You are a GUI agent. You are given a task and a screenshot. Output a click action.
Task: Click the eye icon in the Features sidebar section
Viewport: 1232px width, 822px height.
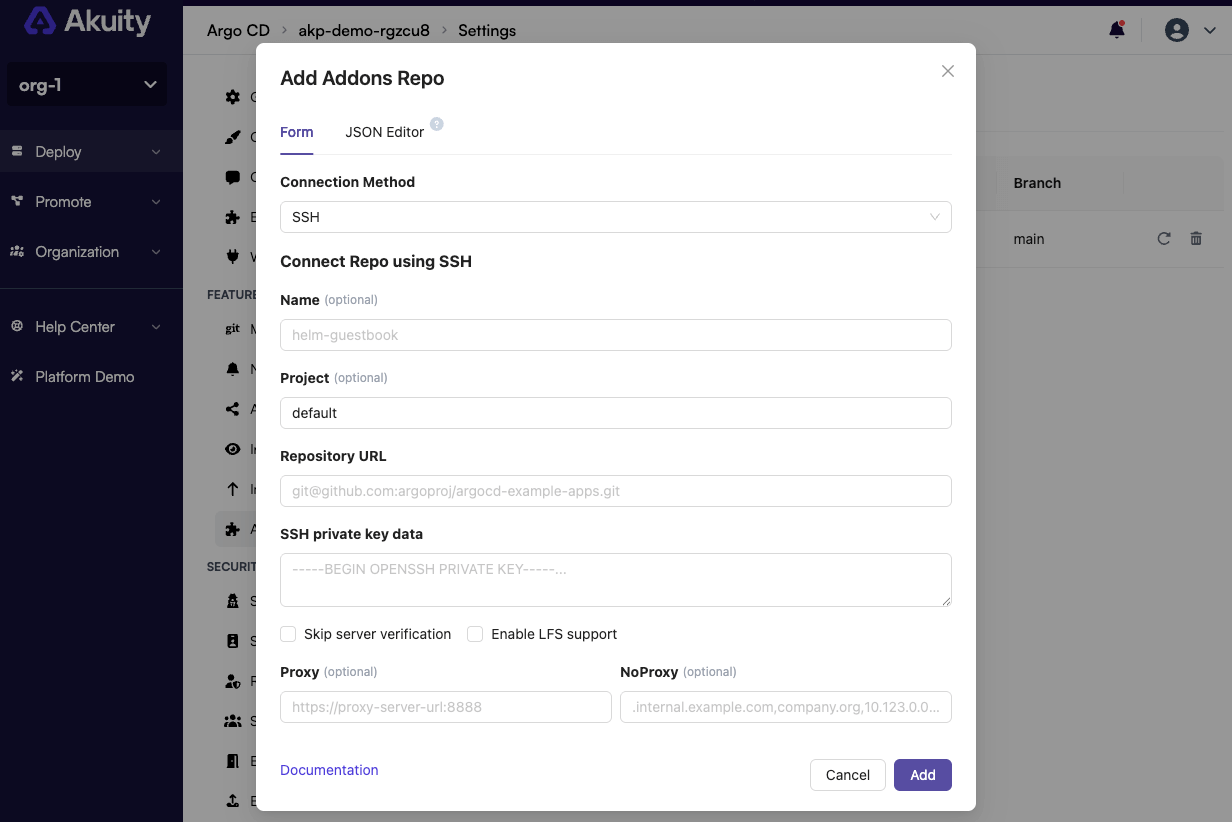(x=231, y=449)
